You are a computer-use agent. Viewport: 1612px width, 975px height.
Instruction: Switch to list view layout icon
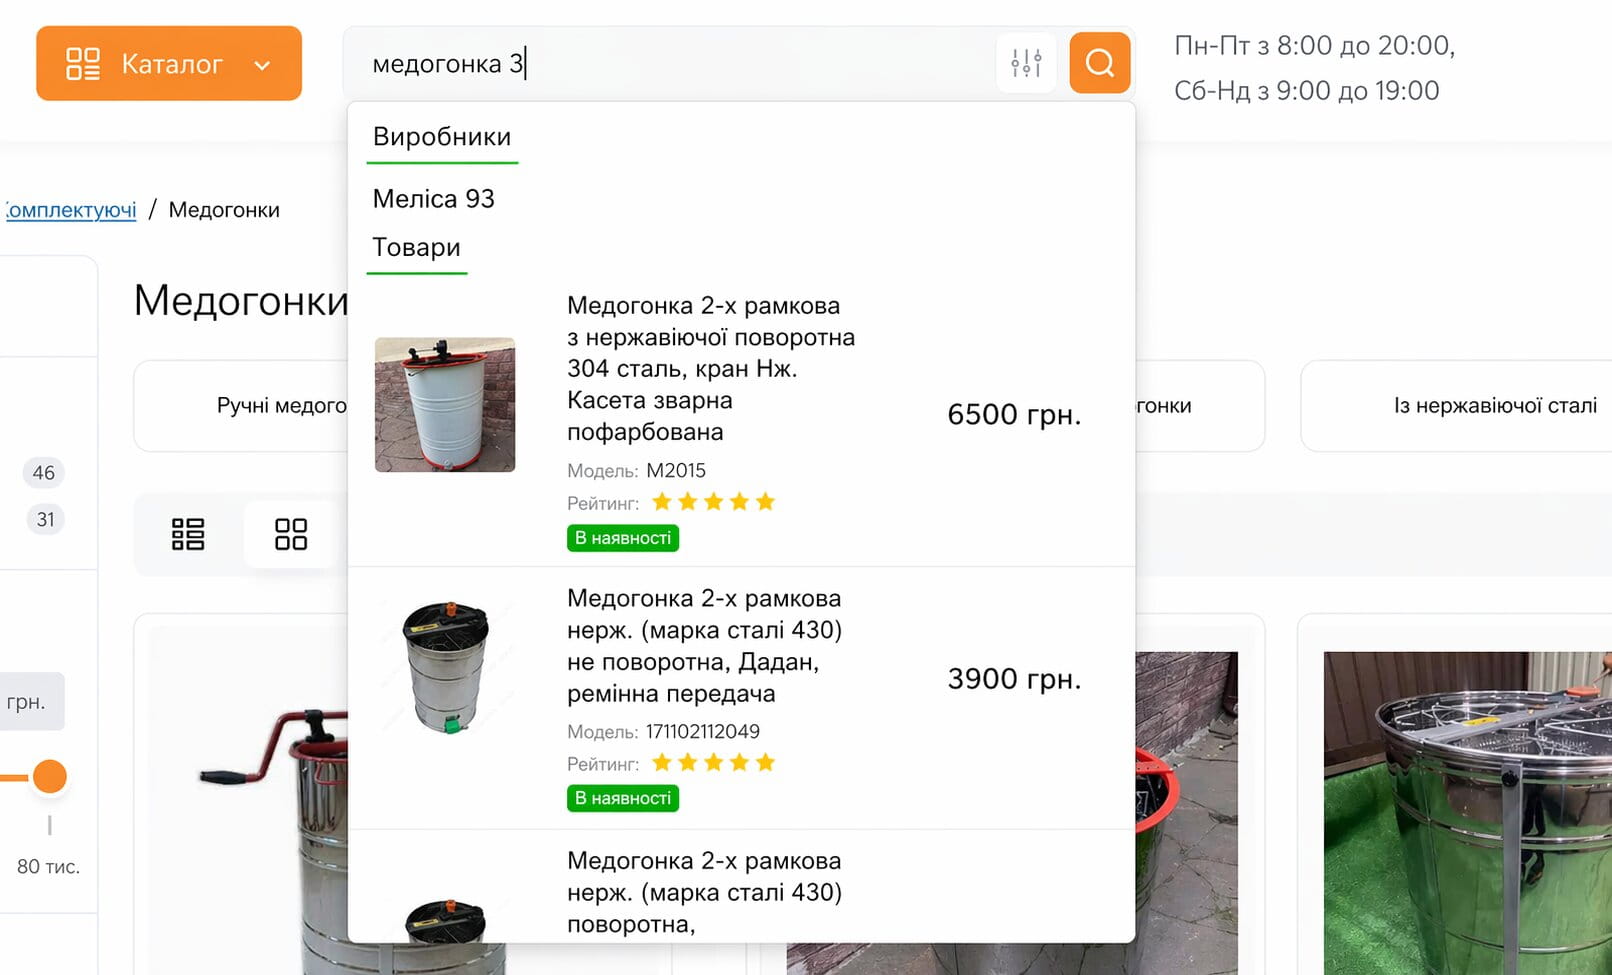(188, 534)
